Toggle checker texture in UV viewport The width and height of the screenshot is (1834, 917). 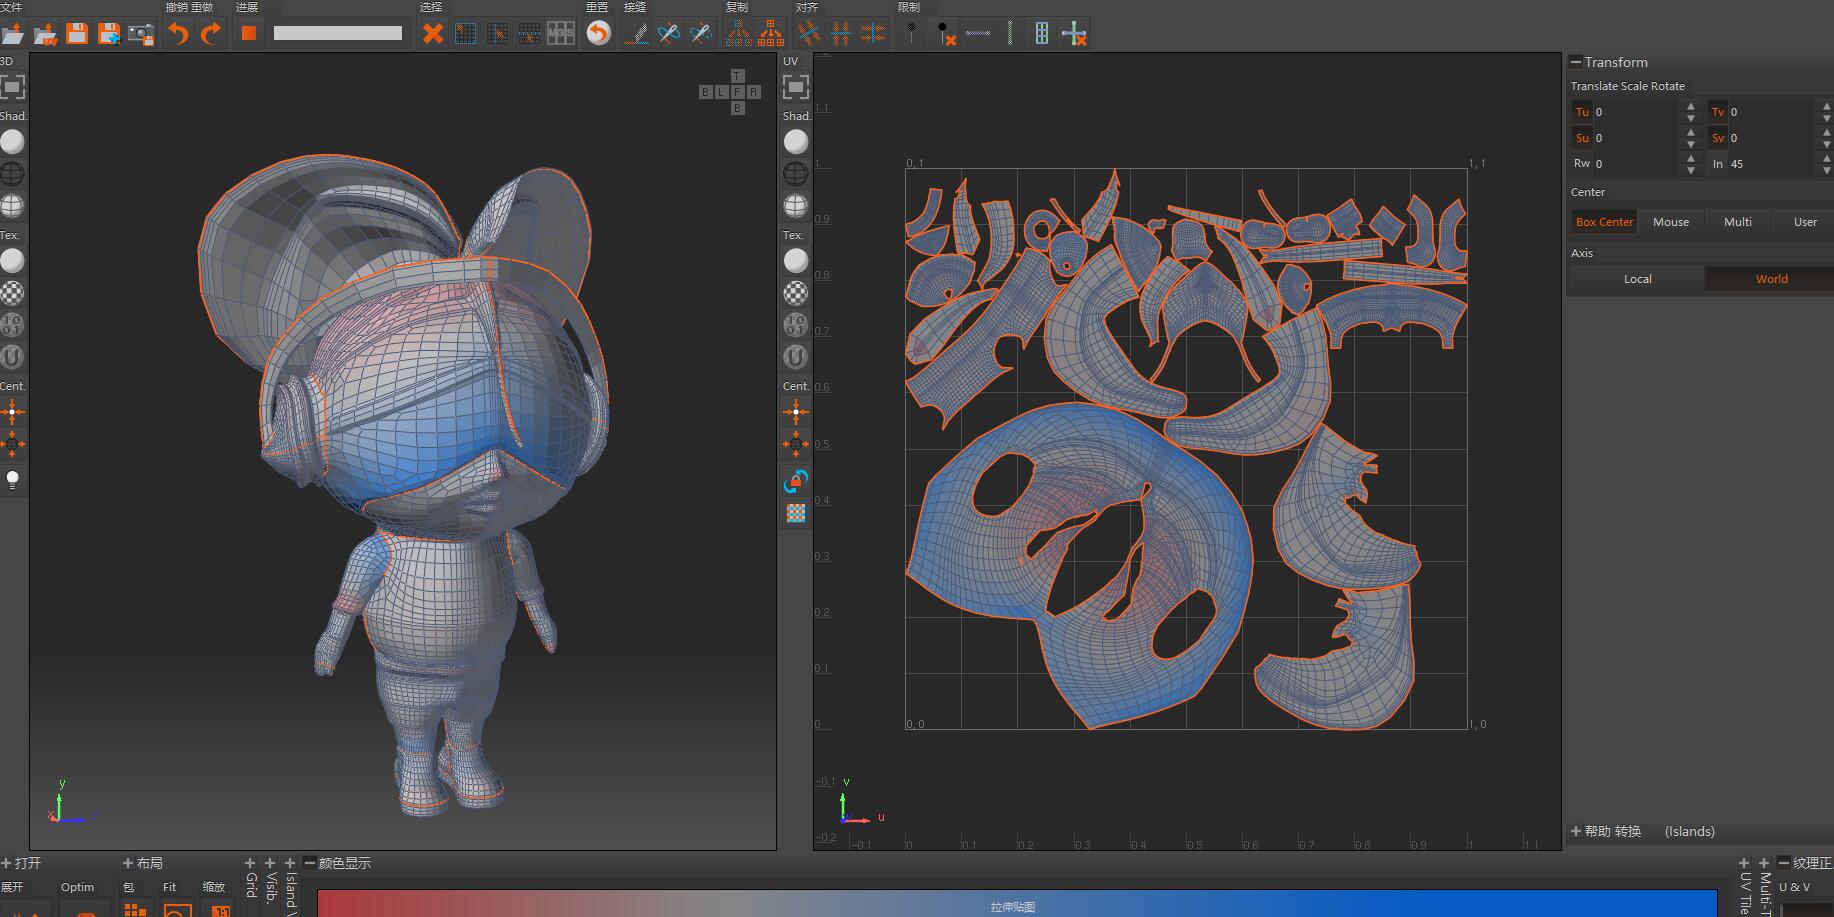click(x=796, y=293)
